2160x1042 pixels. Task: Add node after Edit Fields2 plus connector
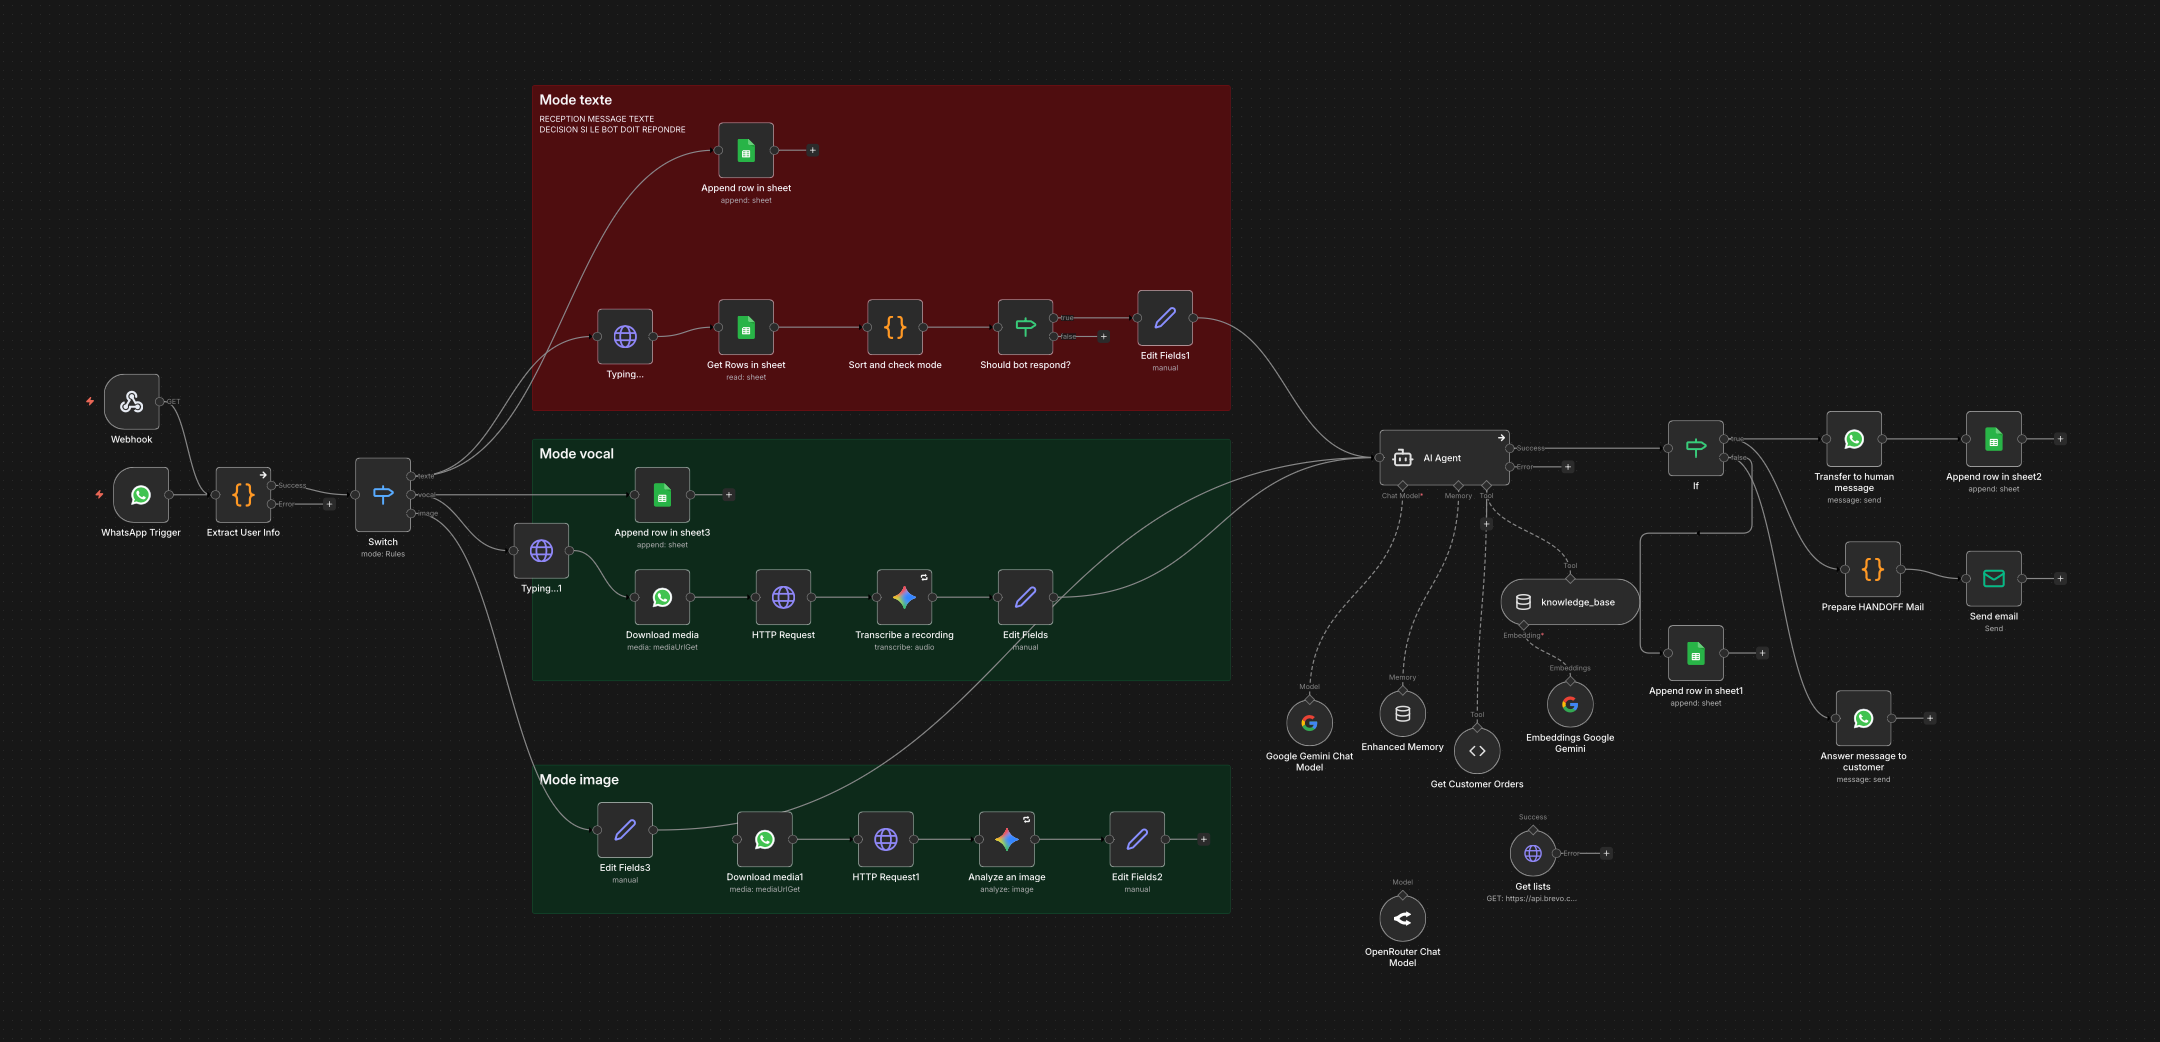tap(1203, 840)
